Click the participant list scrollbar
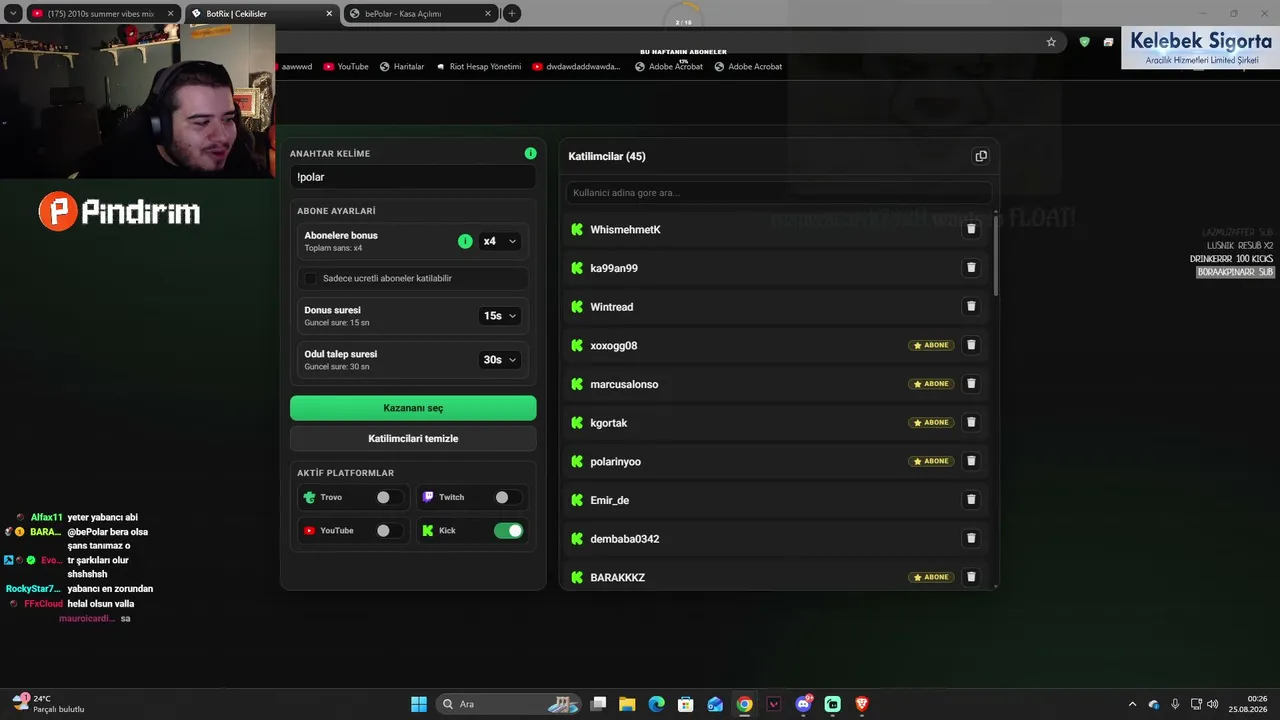 point(996,254)
